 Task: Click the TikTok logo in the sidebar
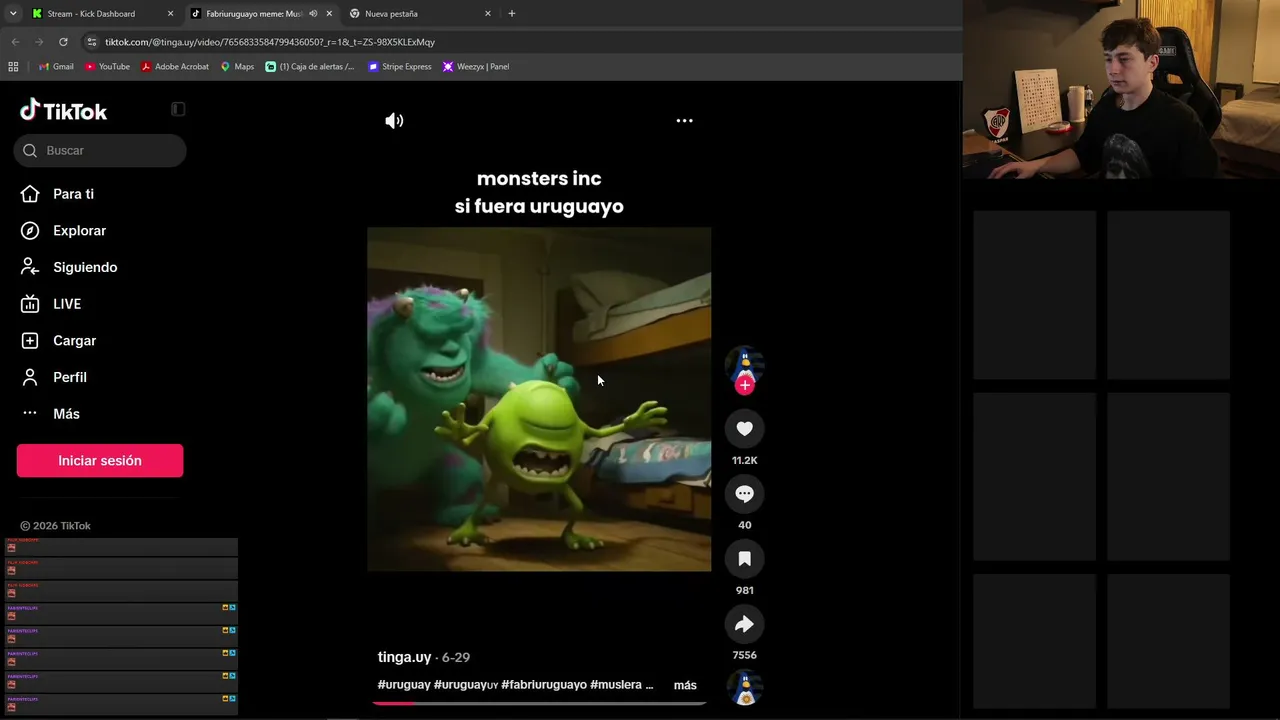point(64,111)
